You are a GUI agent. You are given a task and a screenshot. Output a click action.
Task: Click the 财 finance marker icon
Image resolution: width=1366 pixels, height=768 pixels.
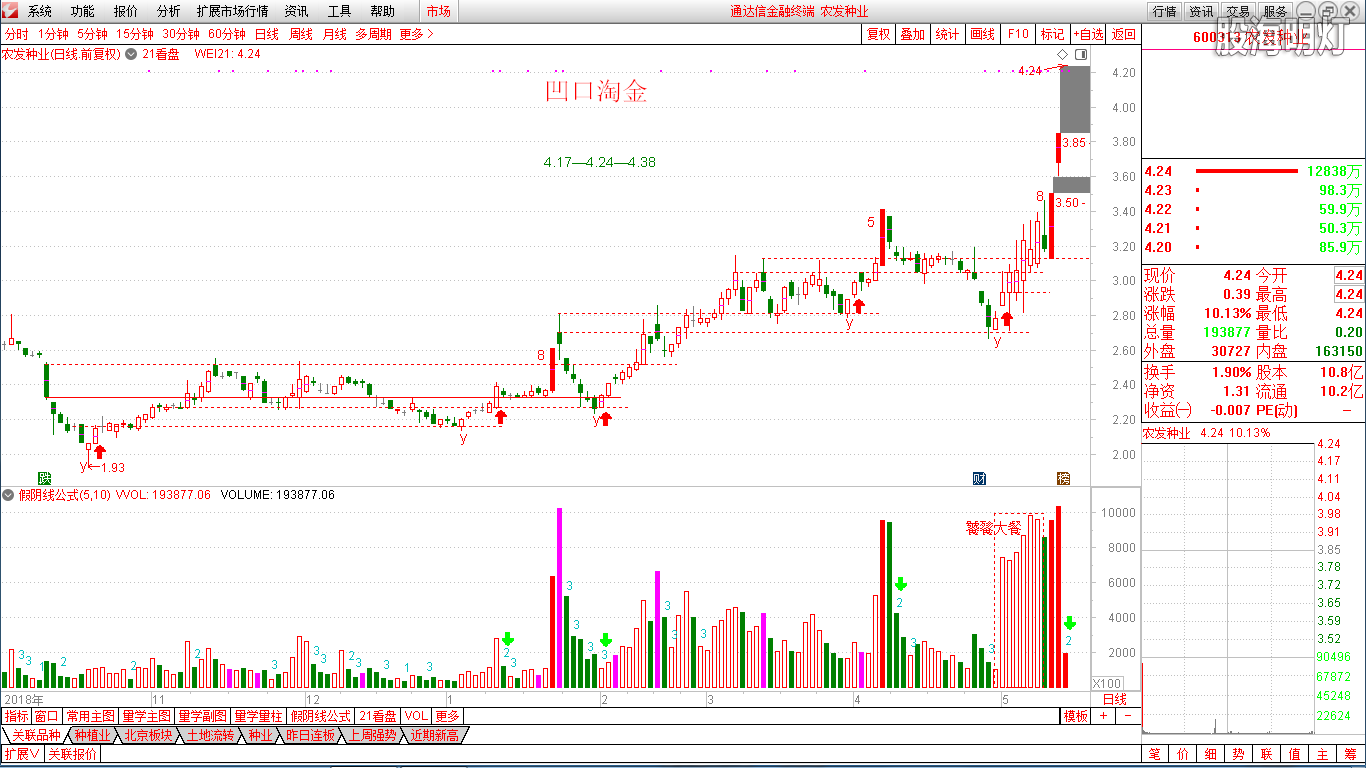(980, 478)
